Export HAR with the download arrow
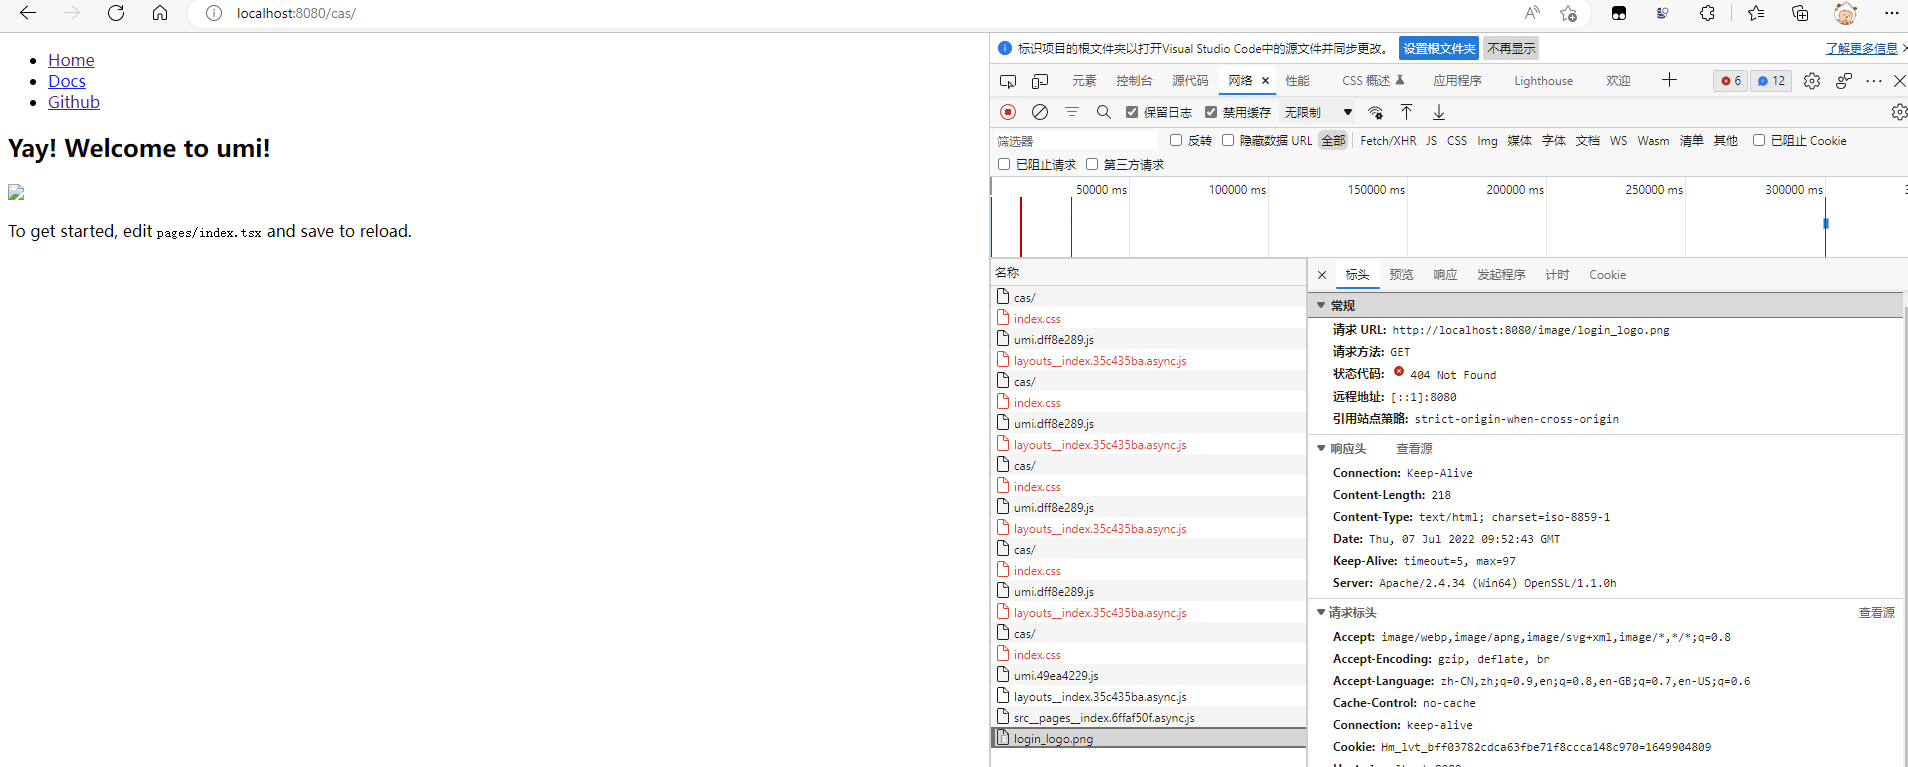Viewport: 1908px width, 767px height. 1438,112
